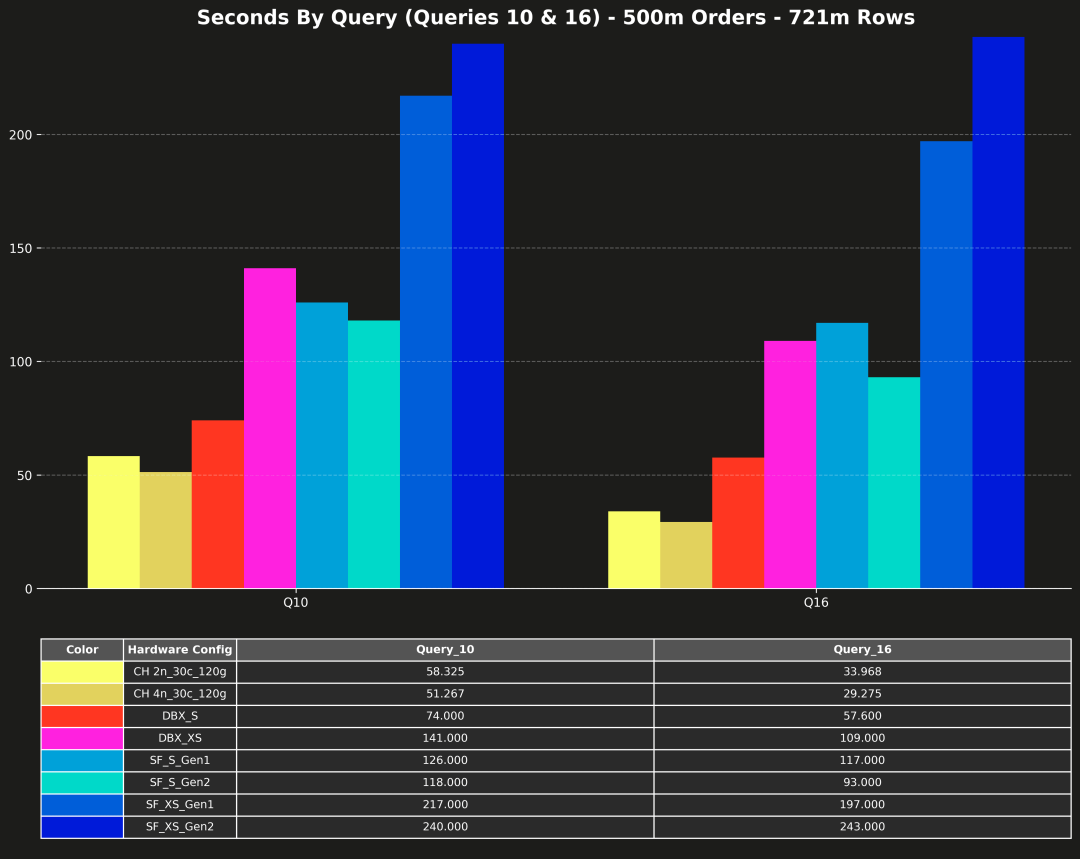Select the CH 4n_30c_120g table cell
1080x859 pixels.
point(180,694)
